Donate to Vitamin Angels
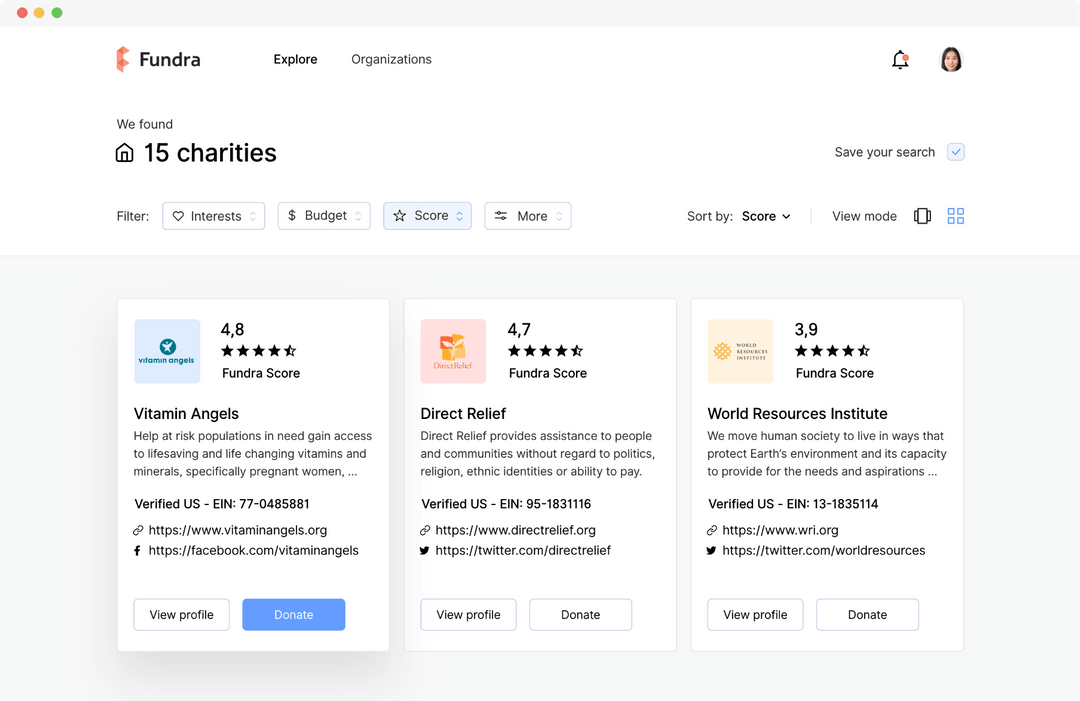This screenshot has width=1080, height=701. tap(293, 614)
